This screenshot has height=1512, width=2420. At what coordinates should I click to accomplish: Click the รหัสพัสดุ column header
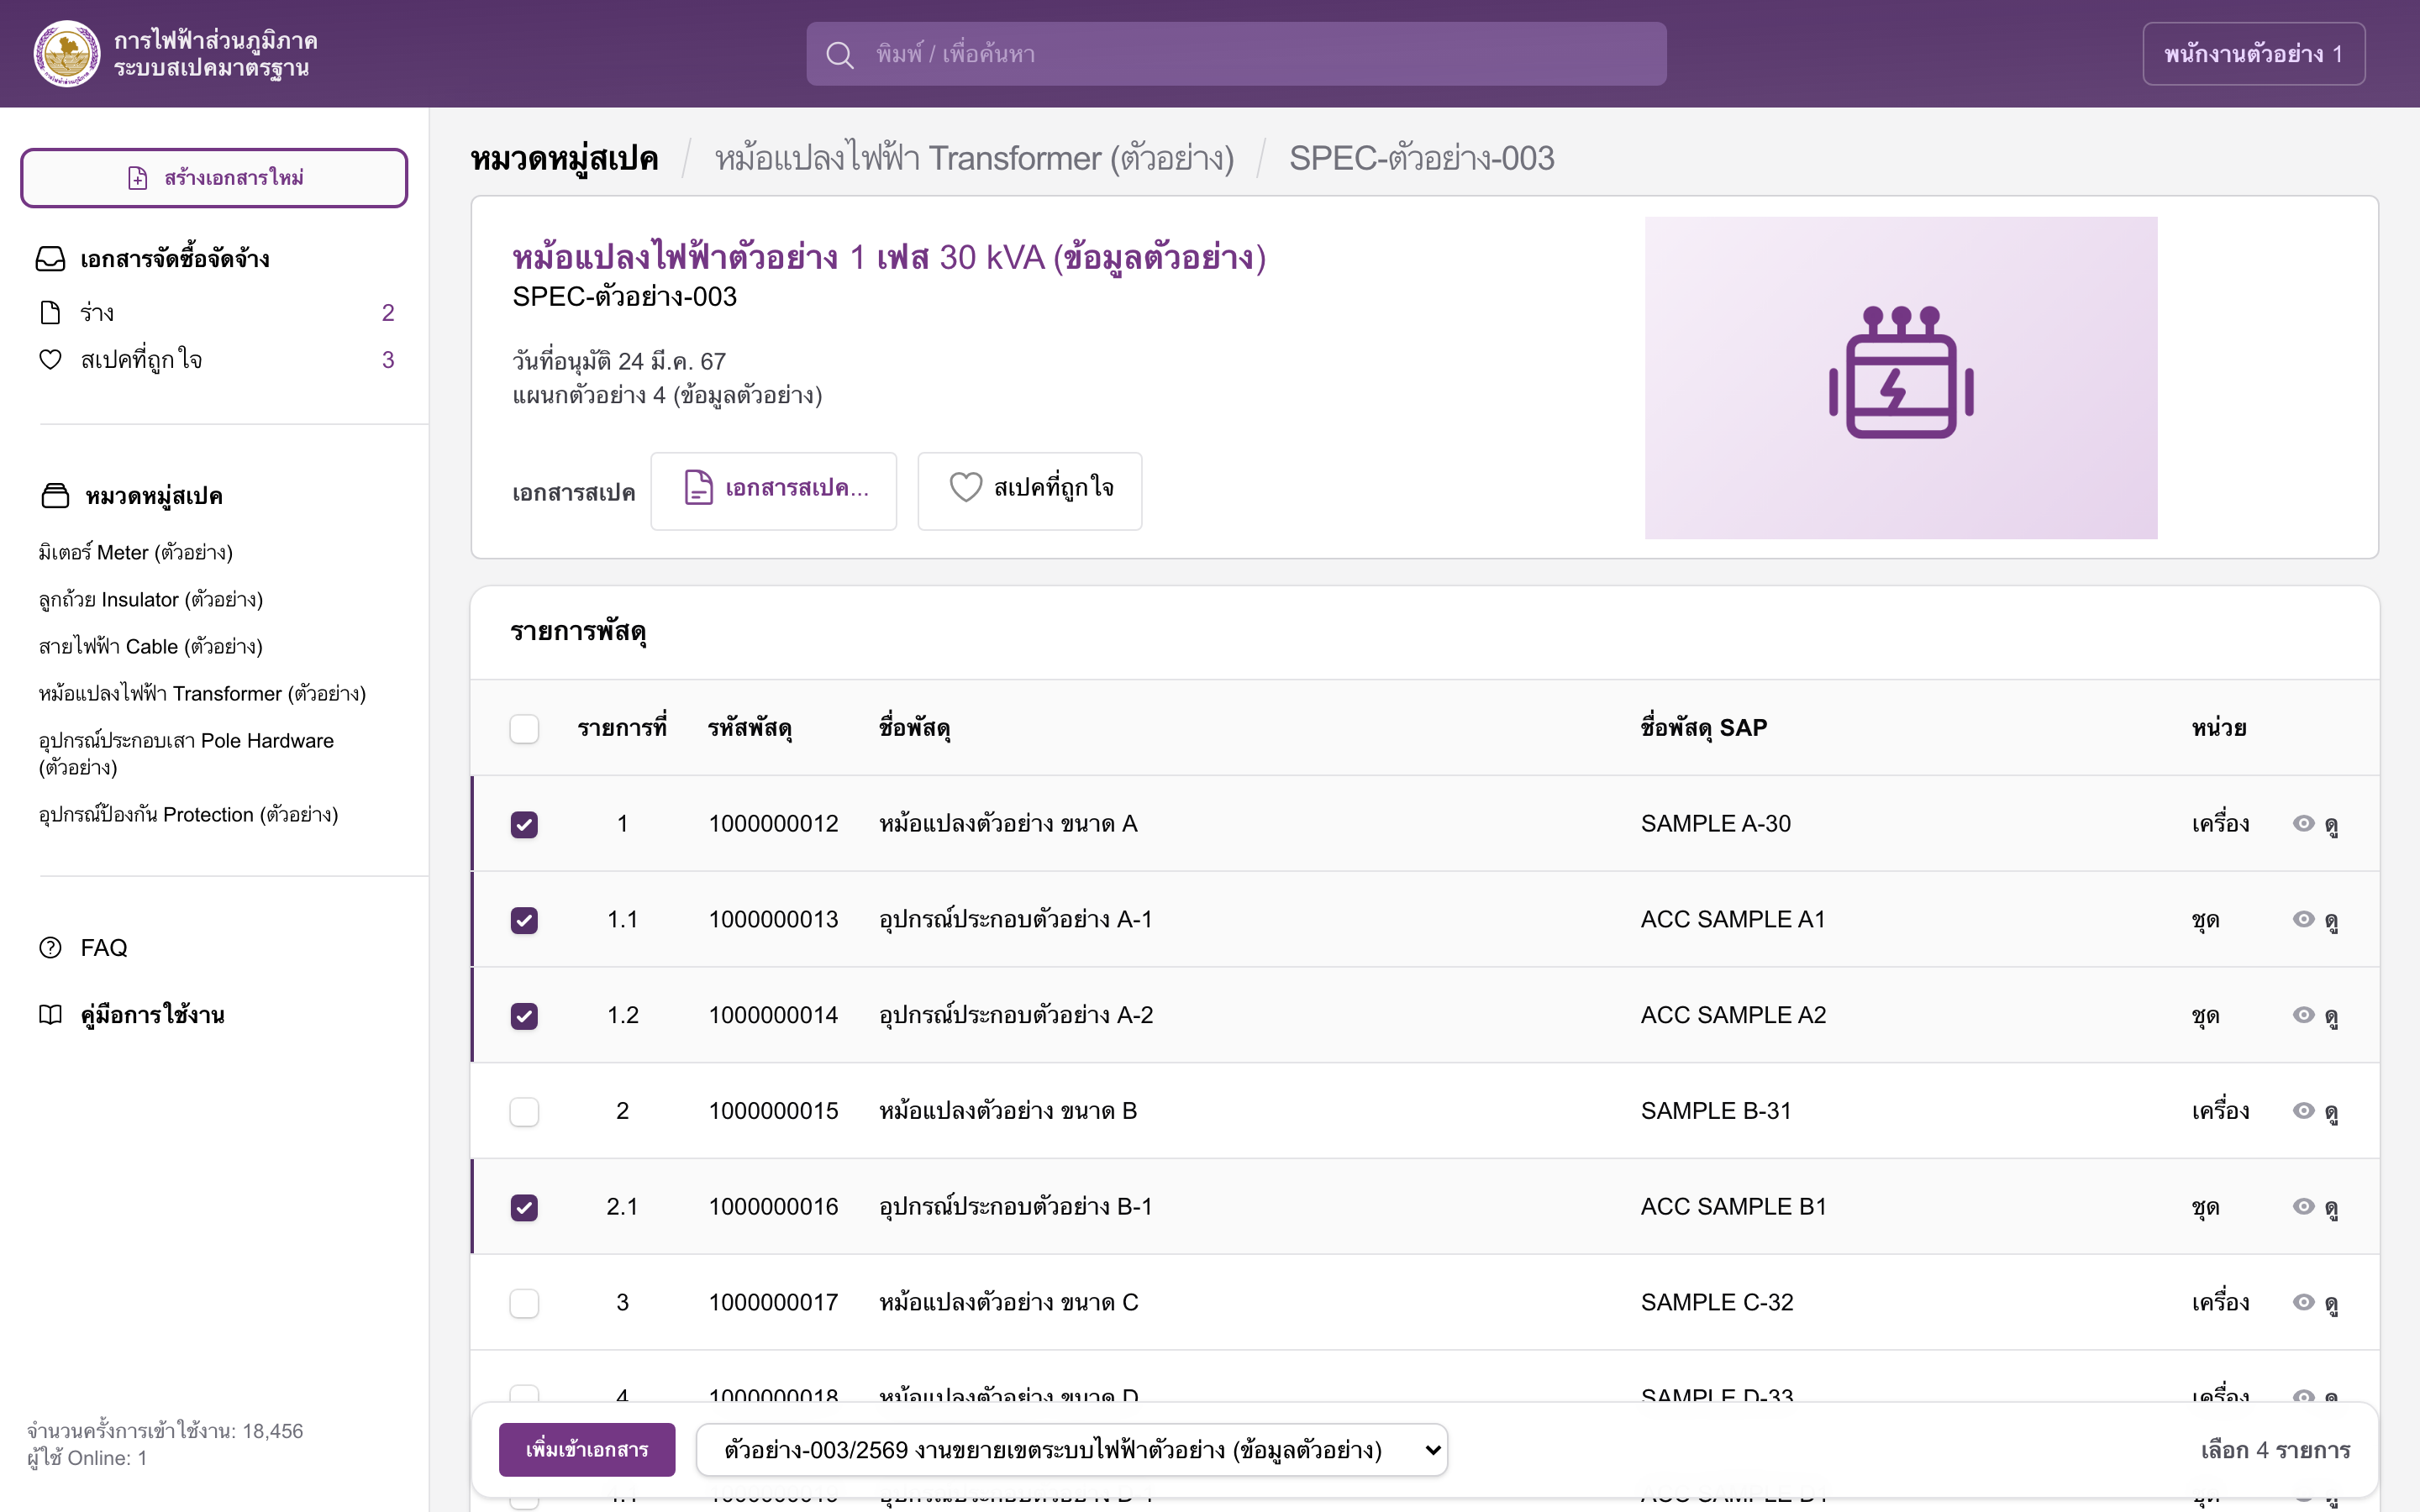(750, 729)
